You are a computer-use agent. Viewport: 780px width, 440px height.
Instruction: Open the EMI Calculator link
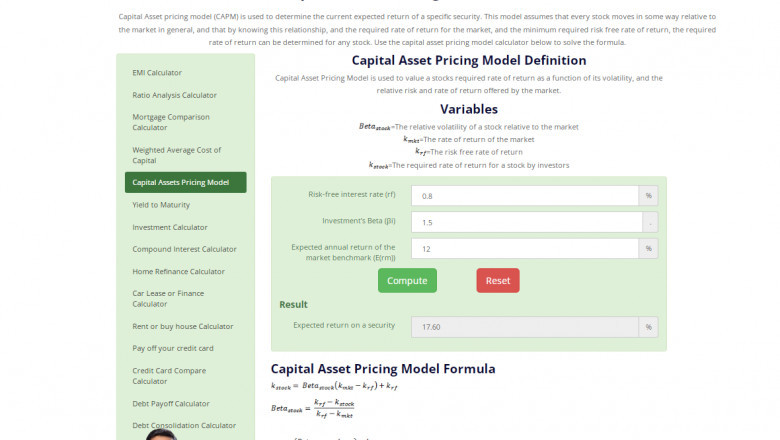click(x=157, y=72)
